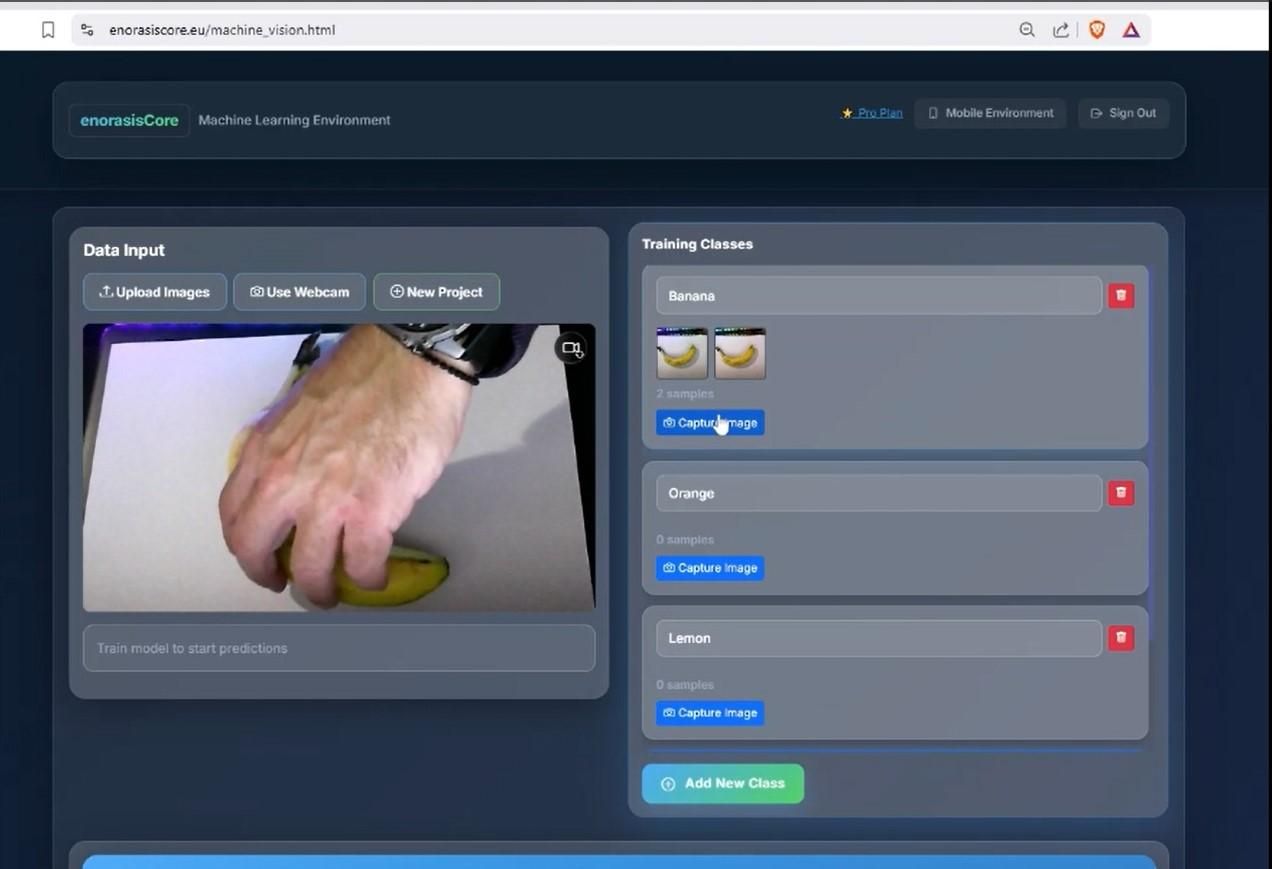1272x869 pixels.
Task: Delete the Orange class with trash icon
Action: 1121,493
